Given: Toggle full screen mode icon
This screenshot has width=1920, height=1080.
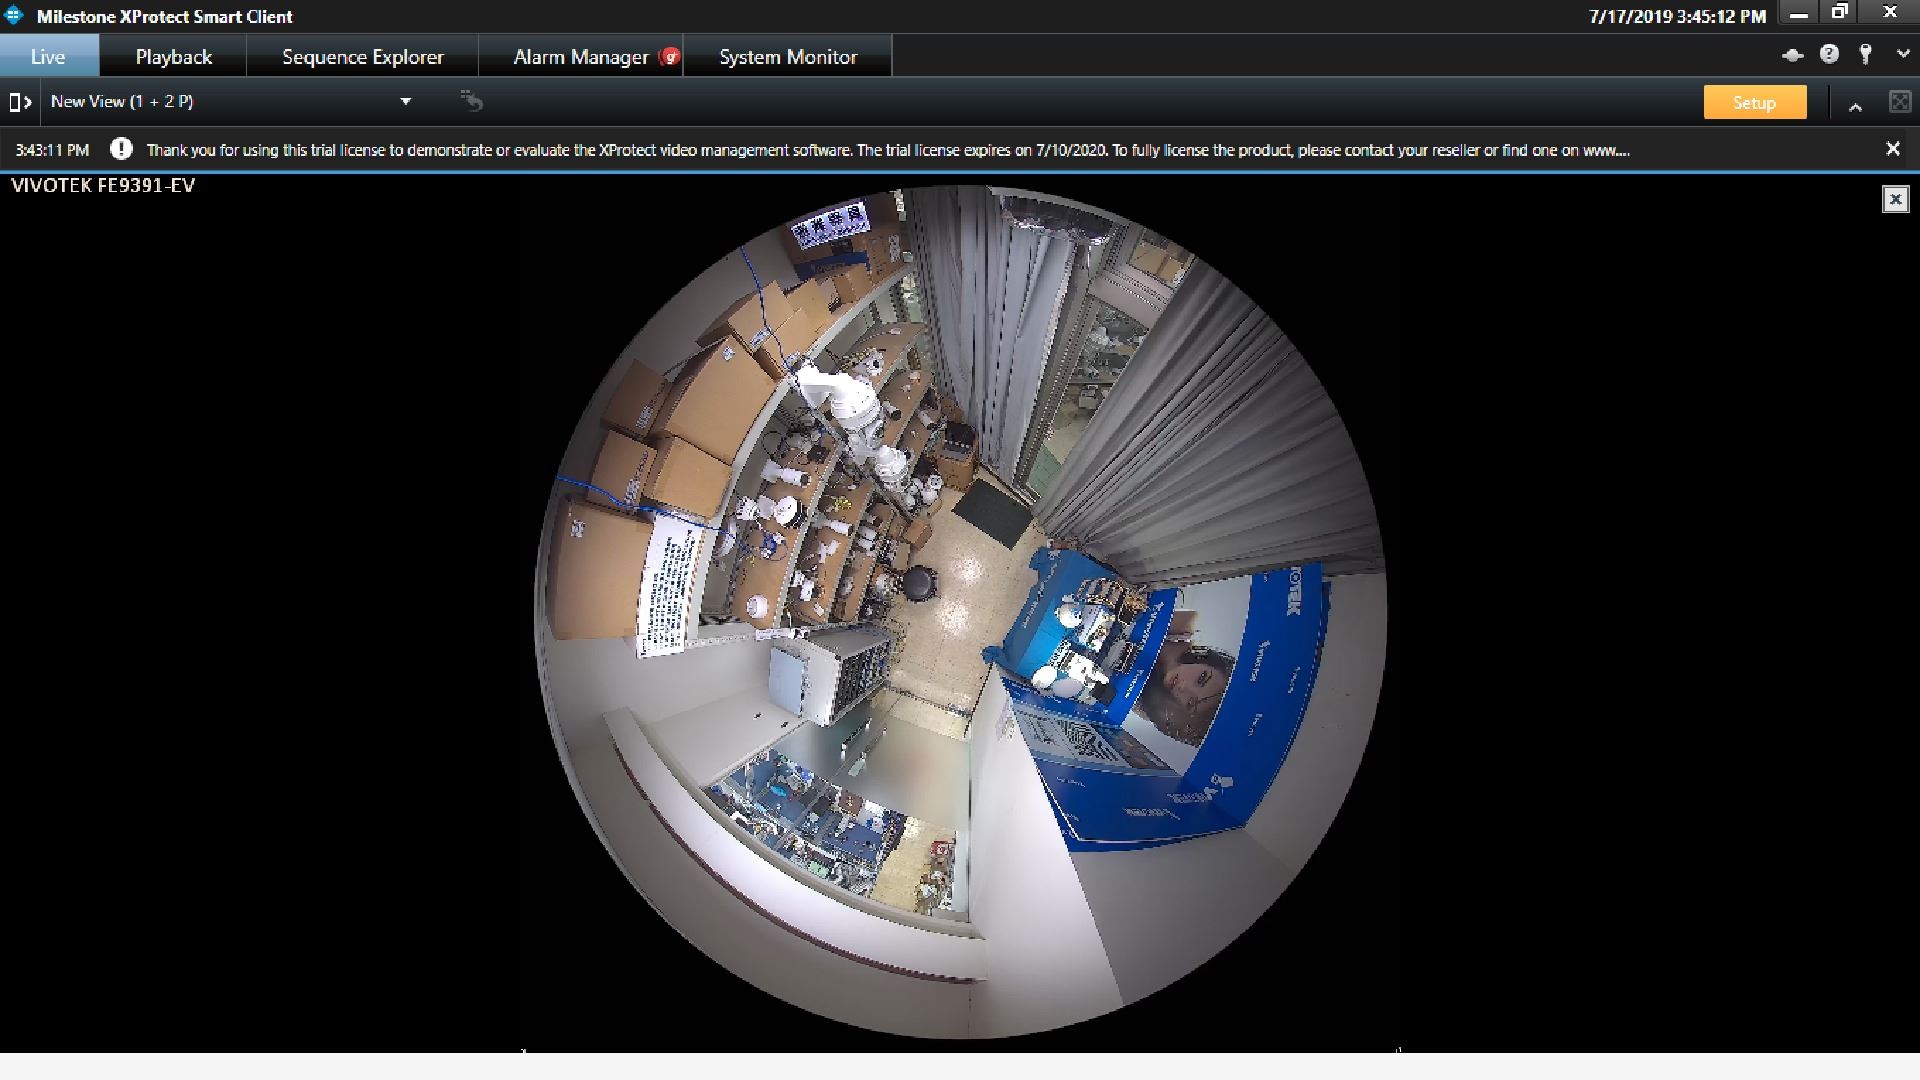Looking at the screenshot, I should coord(1899,102).
